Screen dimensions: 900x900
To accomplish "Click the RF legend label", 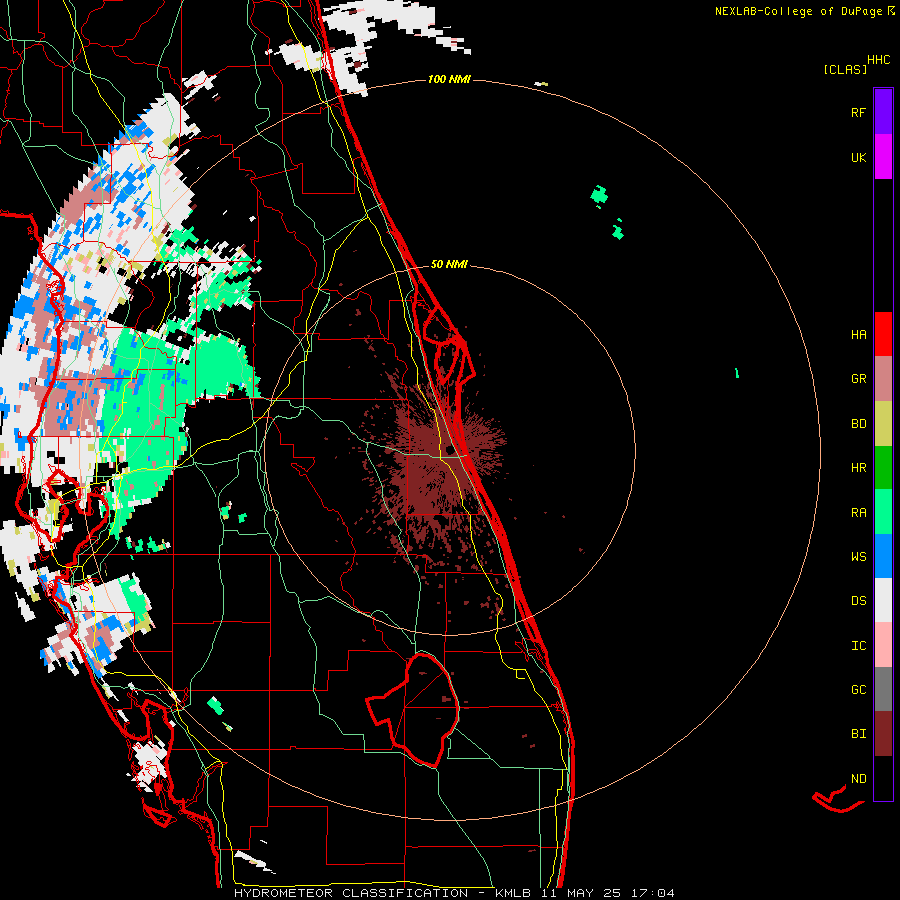I will pos(858,112).
